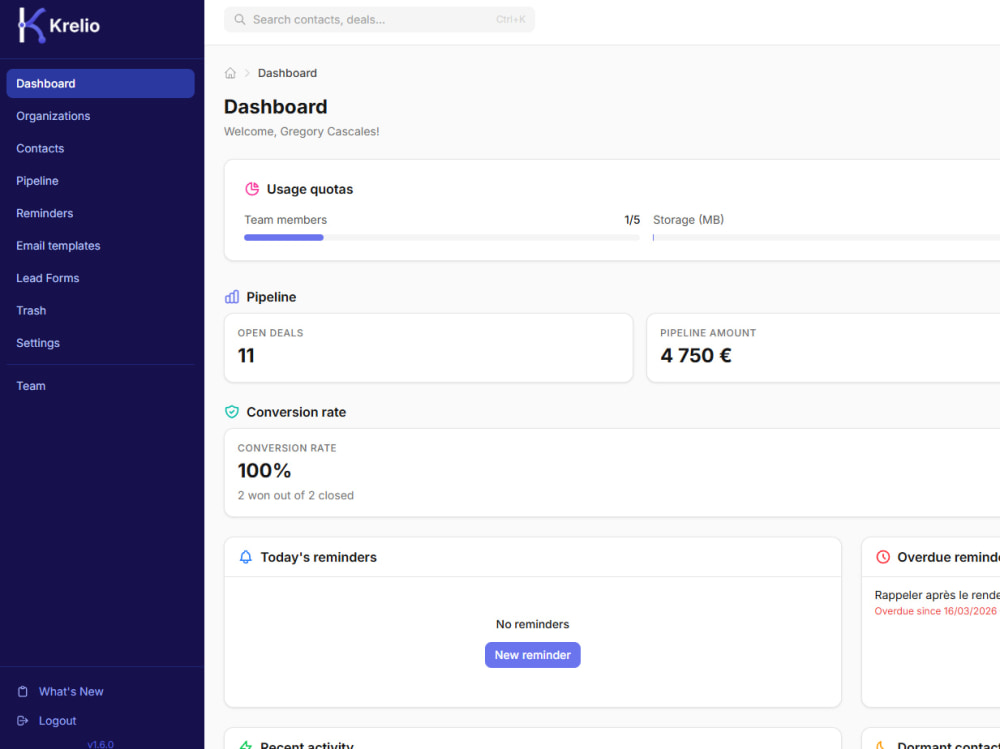Click the Logout arrow icon
1000x749 pixels.
coord(22,721)
